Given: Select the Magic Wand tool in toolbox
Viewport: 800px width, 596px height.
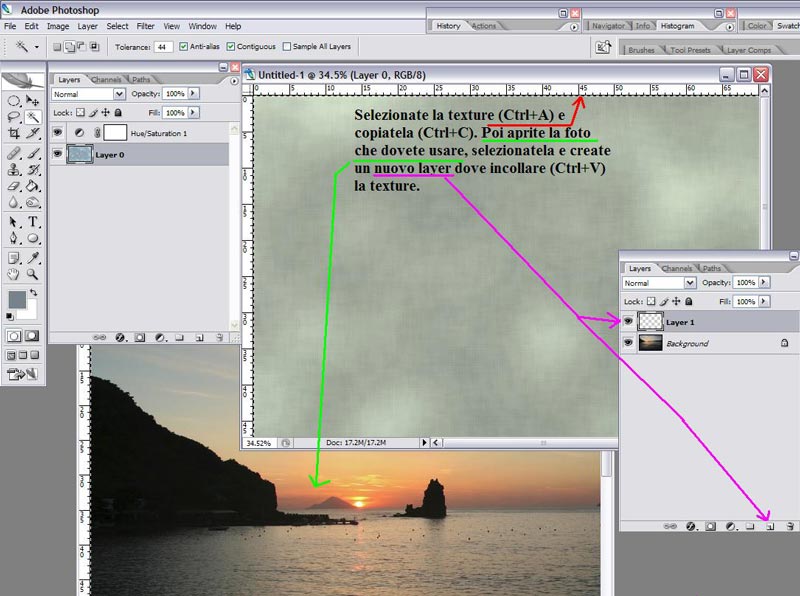Looking at the screenshot, I should 33,117.
